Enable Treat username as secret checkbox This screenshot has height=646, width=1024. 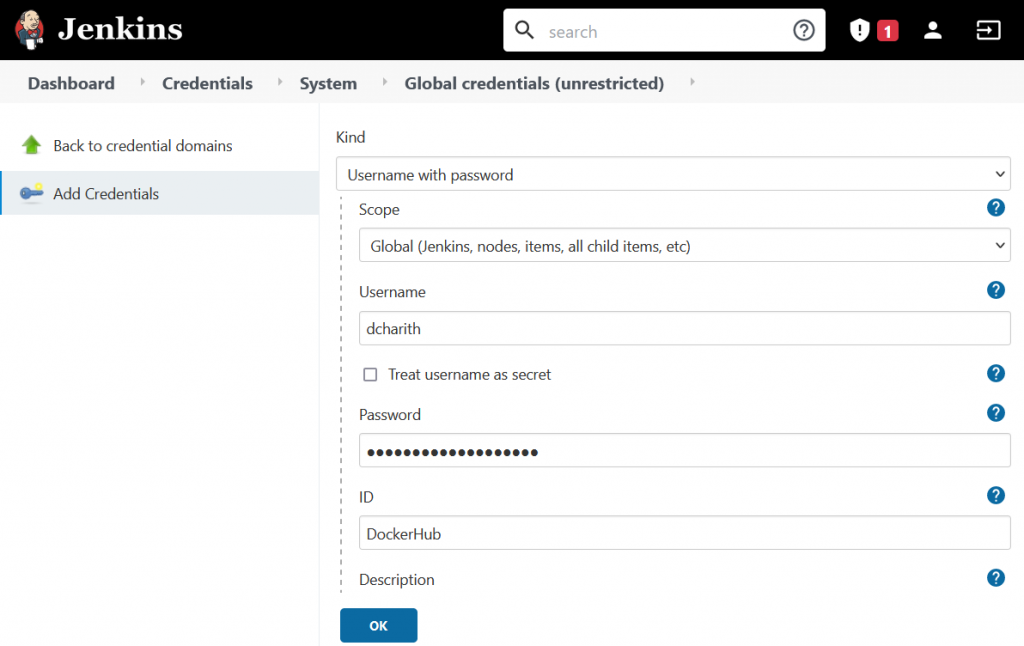pos(370,374)
